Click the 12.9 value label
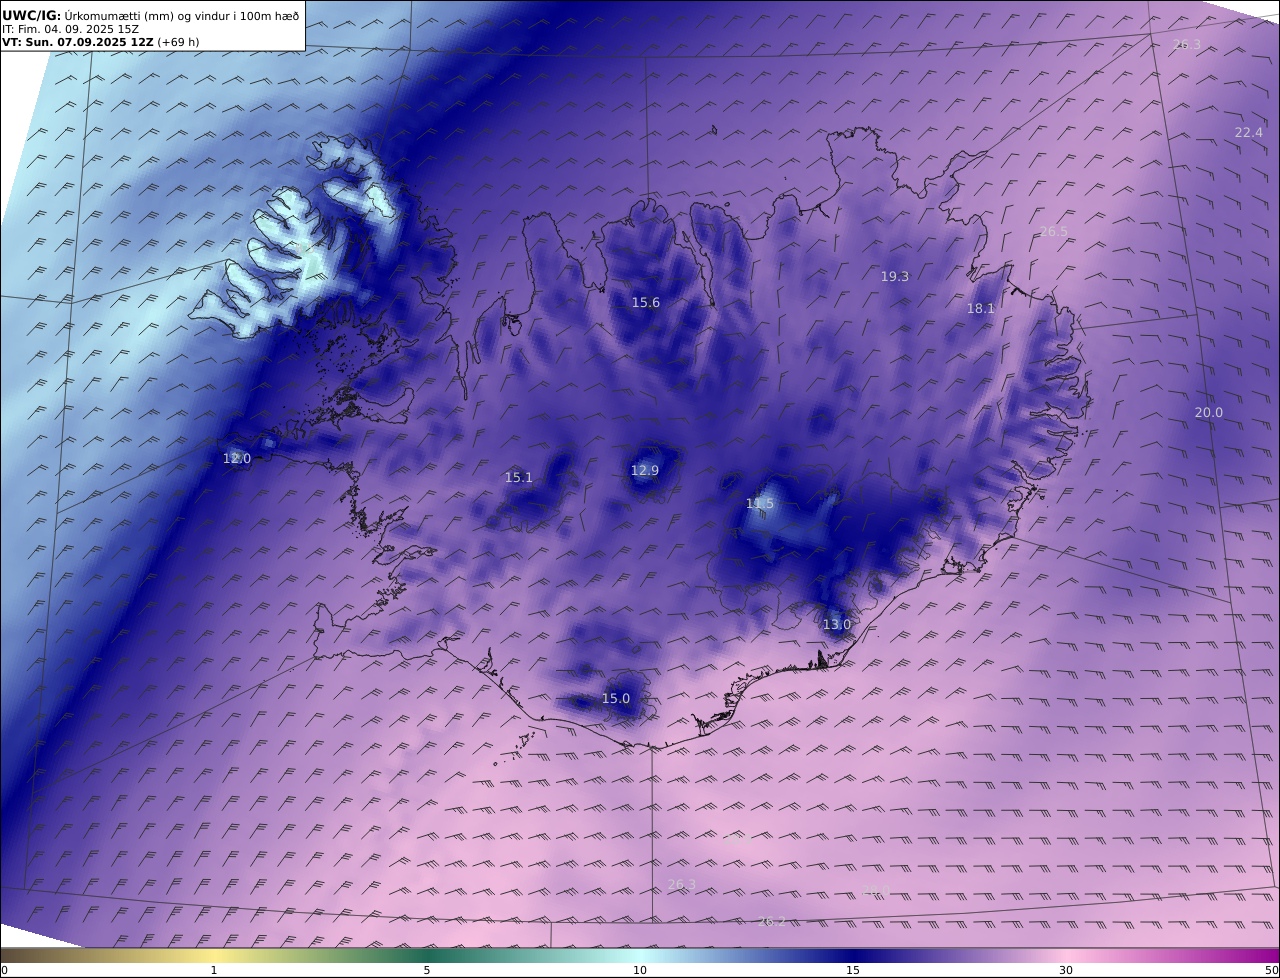The image size is (1280, 978). tap(644, 470)
